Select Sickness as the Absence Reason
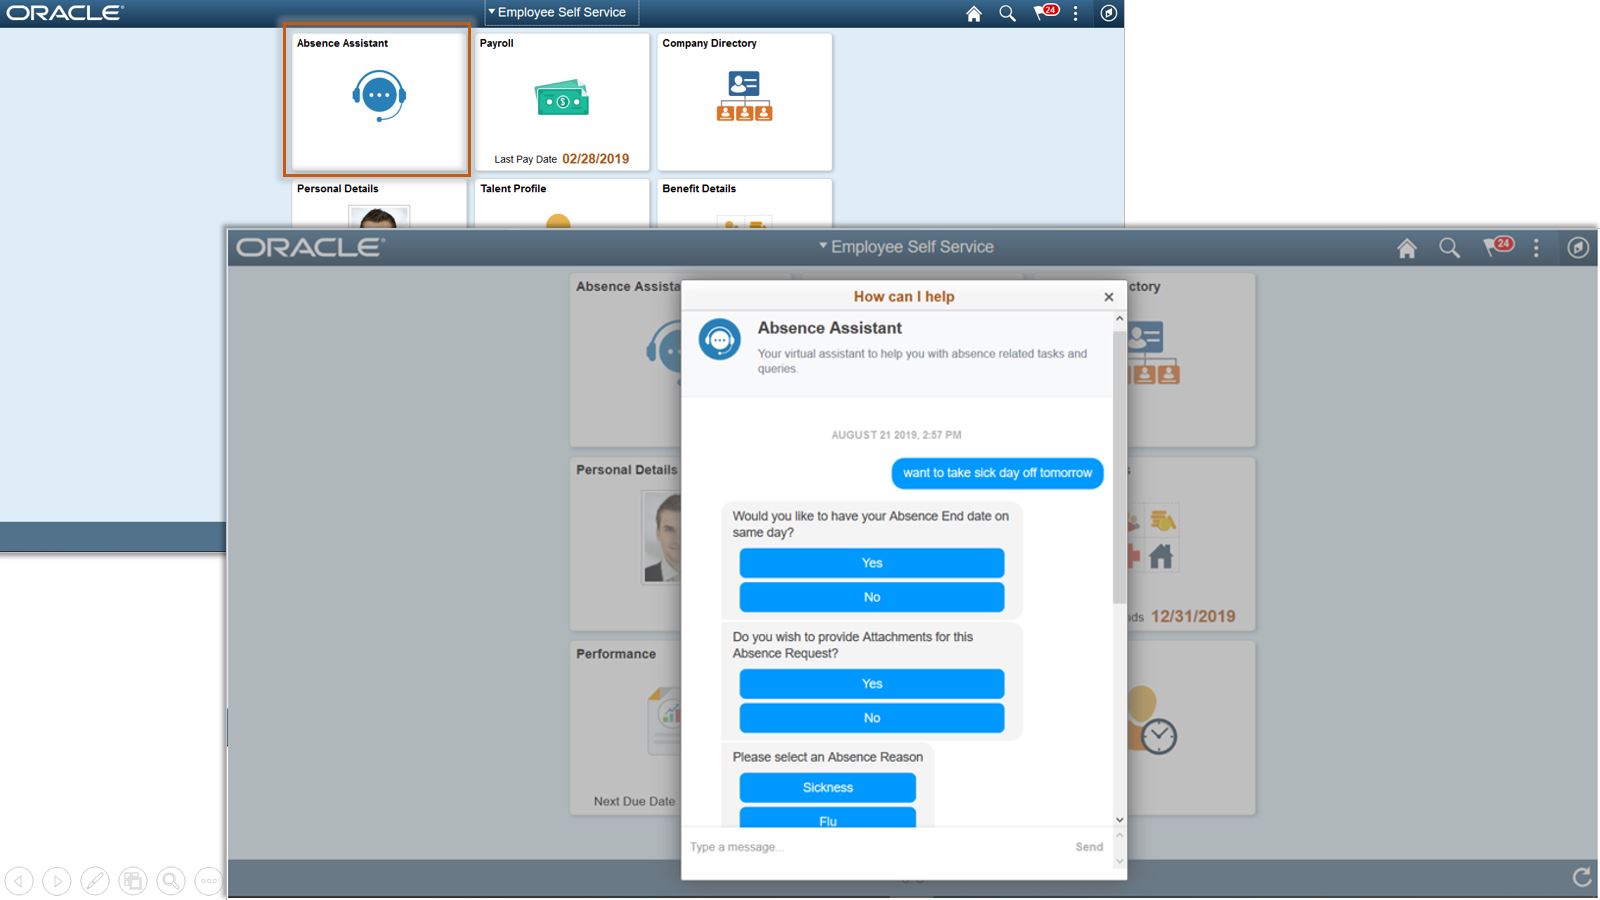This screenshot has width=1600, height=900. point(828,788)
